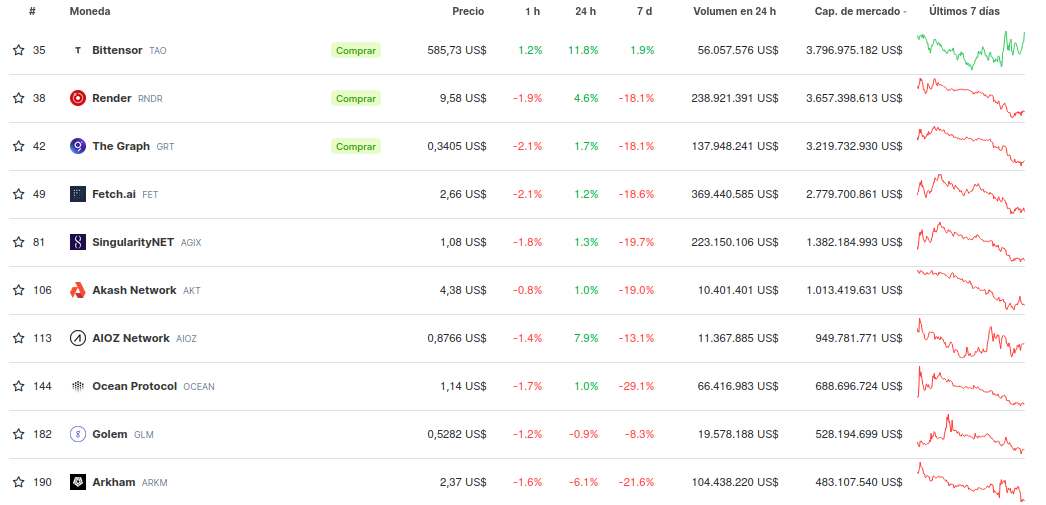
Task: Click the AGIX ticker symbol
Action: tap(191, 243)
